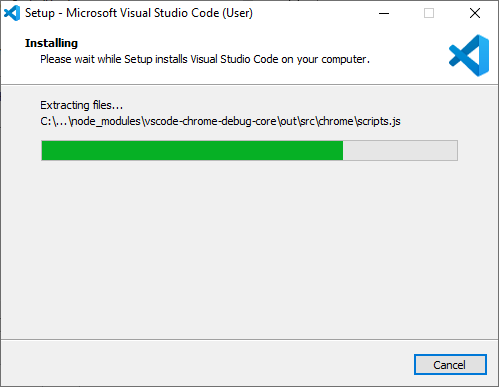
Task: Click the unfilled gray part of progress bar
Action: coord(400,150)
